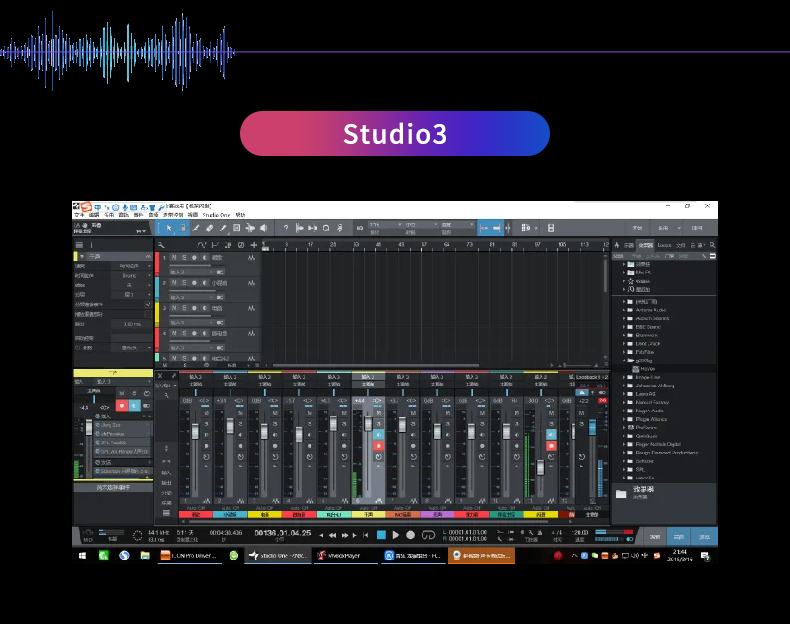Close the mixer console with X
Image resolution: width=790 pixels, height=624 pixels.
pyautogui.click(x=160, y=376)
